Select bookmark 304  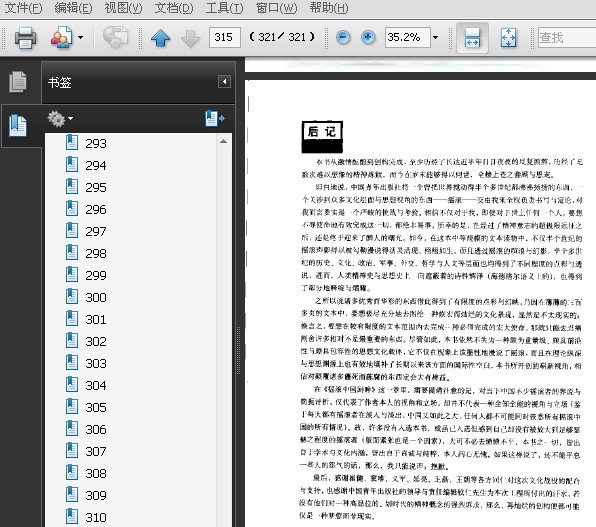[x=96, y=386]
